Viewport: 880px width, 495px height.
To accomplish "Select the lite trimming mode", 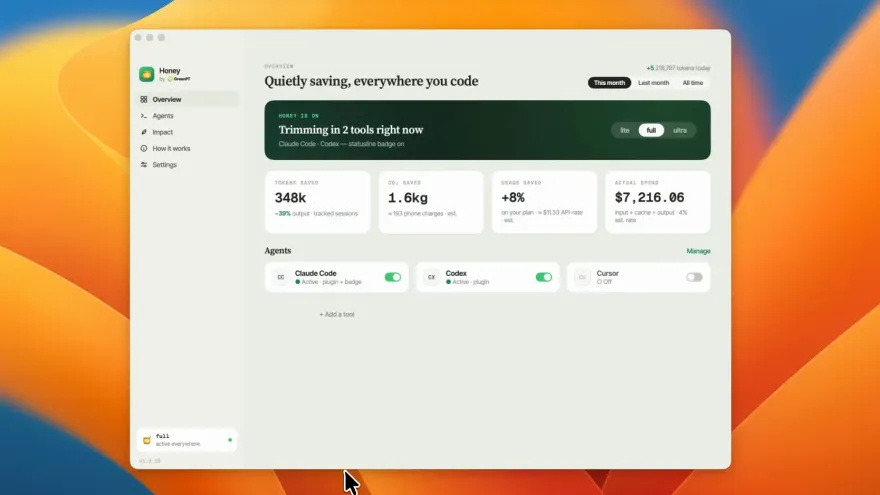I will coord(625,130).
